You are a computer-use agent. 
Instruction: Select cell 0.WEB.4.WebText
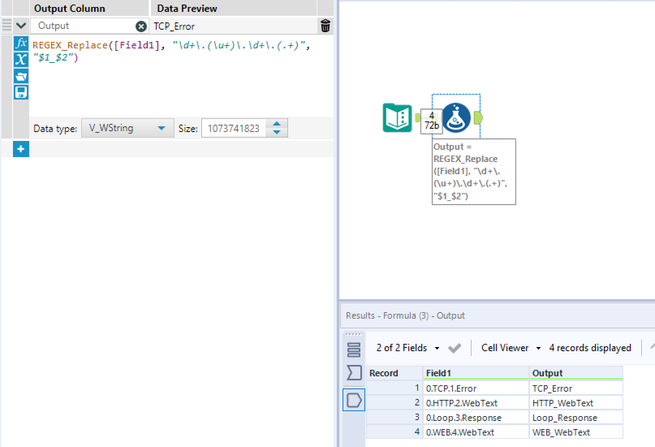(x=476, y=432)
